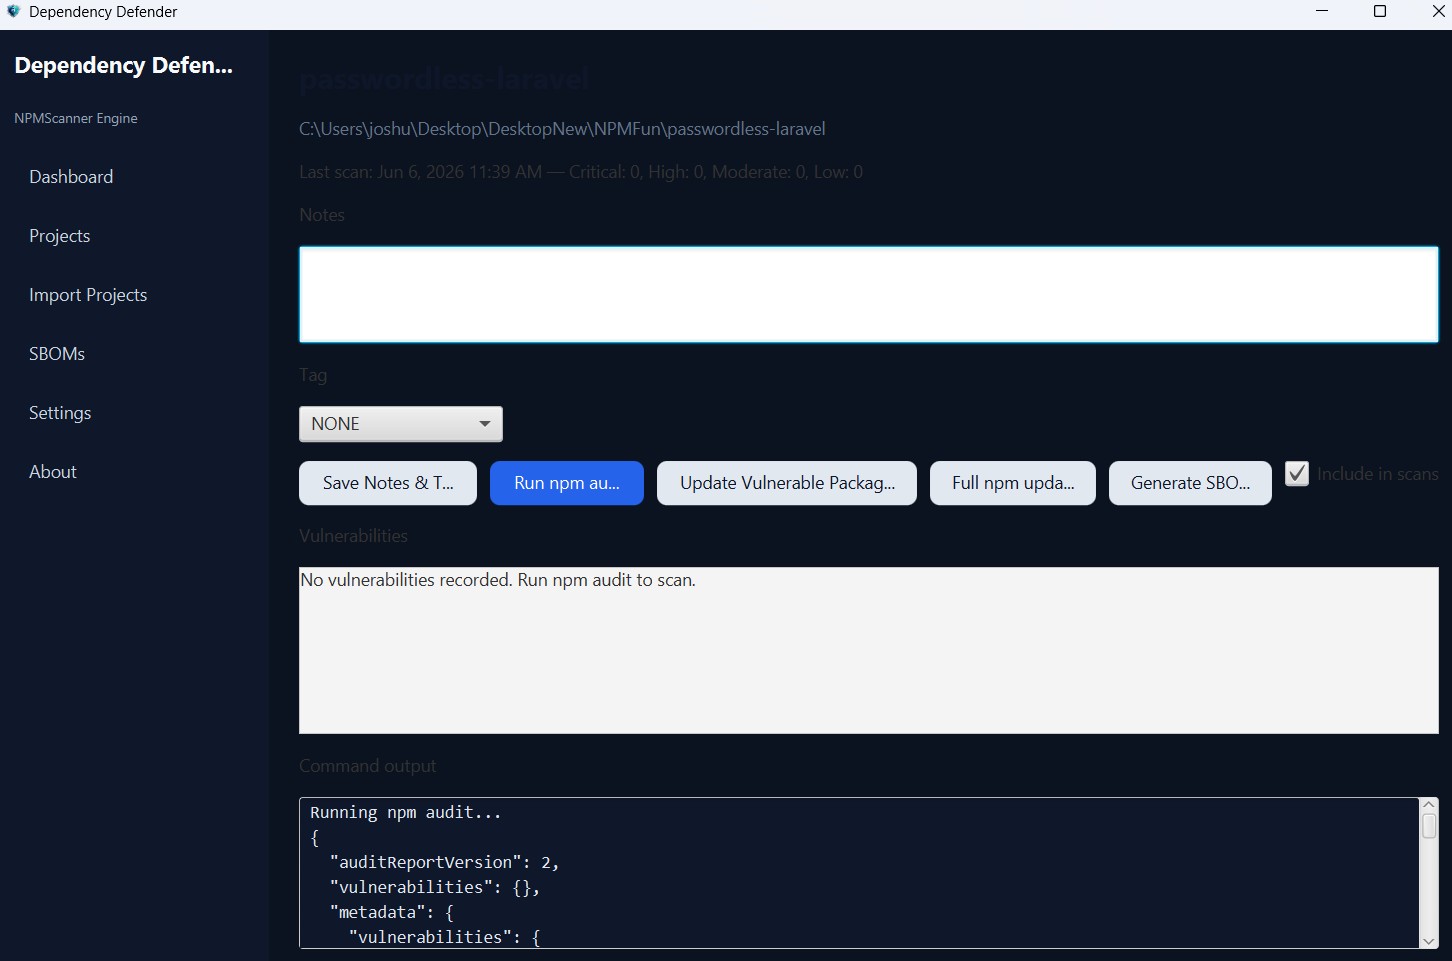Save Notes & Tag button
The width and height of the screenshot is (1452, 961).
click(x=388, y=483)
